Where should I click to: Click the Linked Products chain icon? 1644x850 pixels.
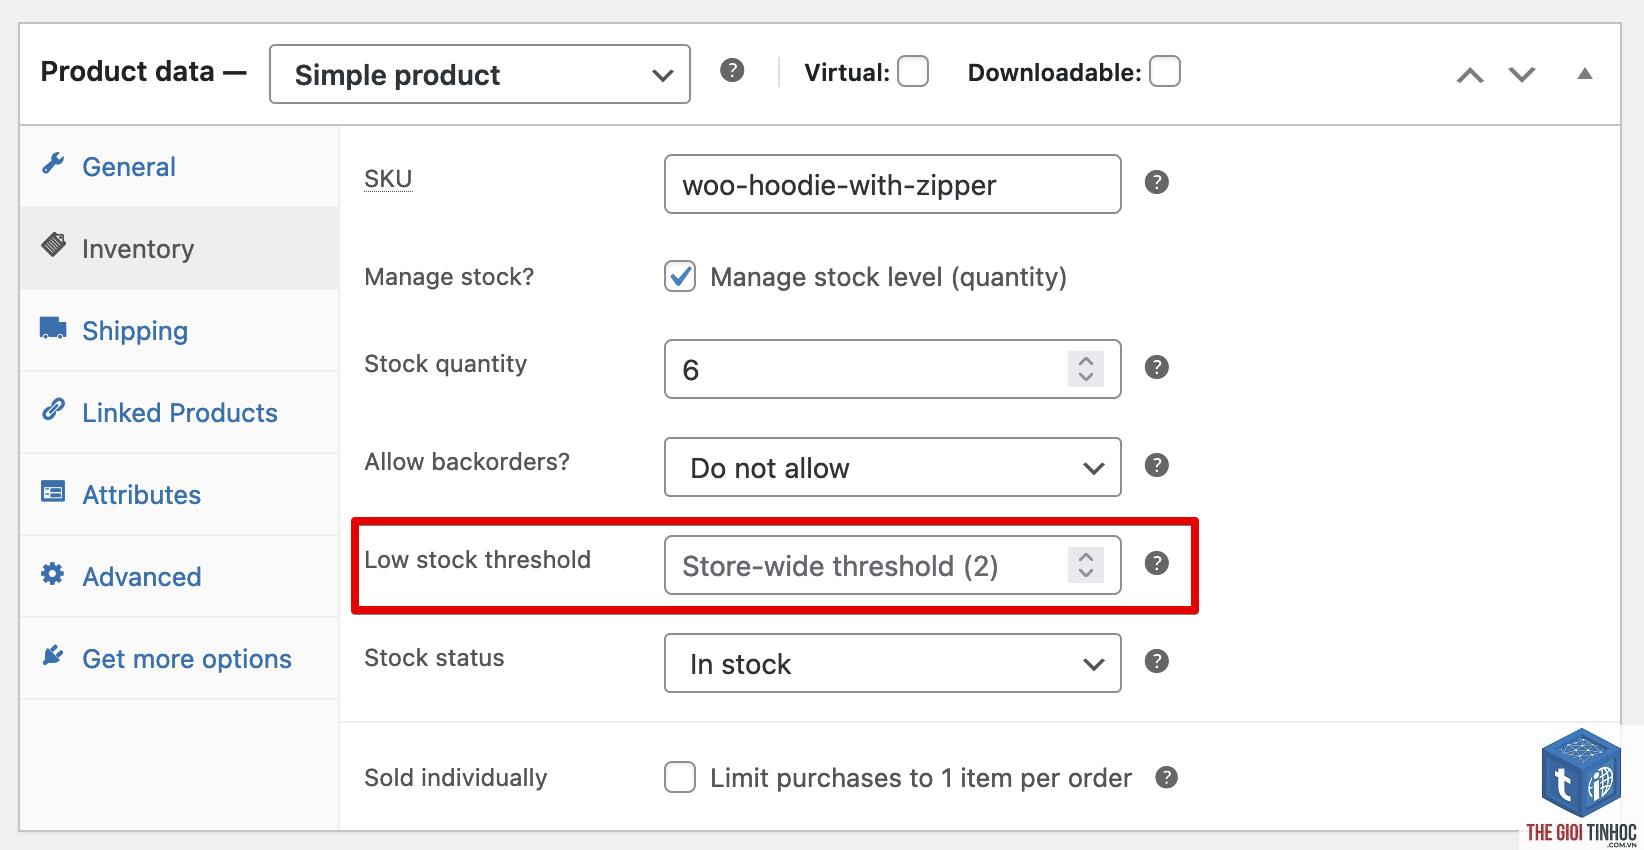coord(53,410)
